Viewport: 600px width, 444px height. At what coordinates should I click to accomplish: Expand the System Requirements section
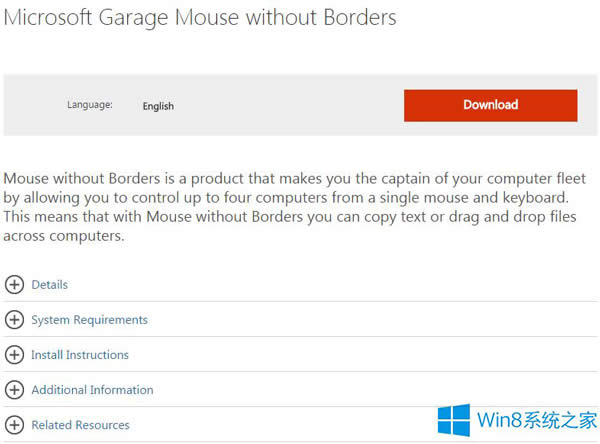pyautogui.click(x=89, y=320)
